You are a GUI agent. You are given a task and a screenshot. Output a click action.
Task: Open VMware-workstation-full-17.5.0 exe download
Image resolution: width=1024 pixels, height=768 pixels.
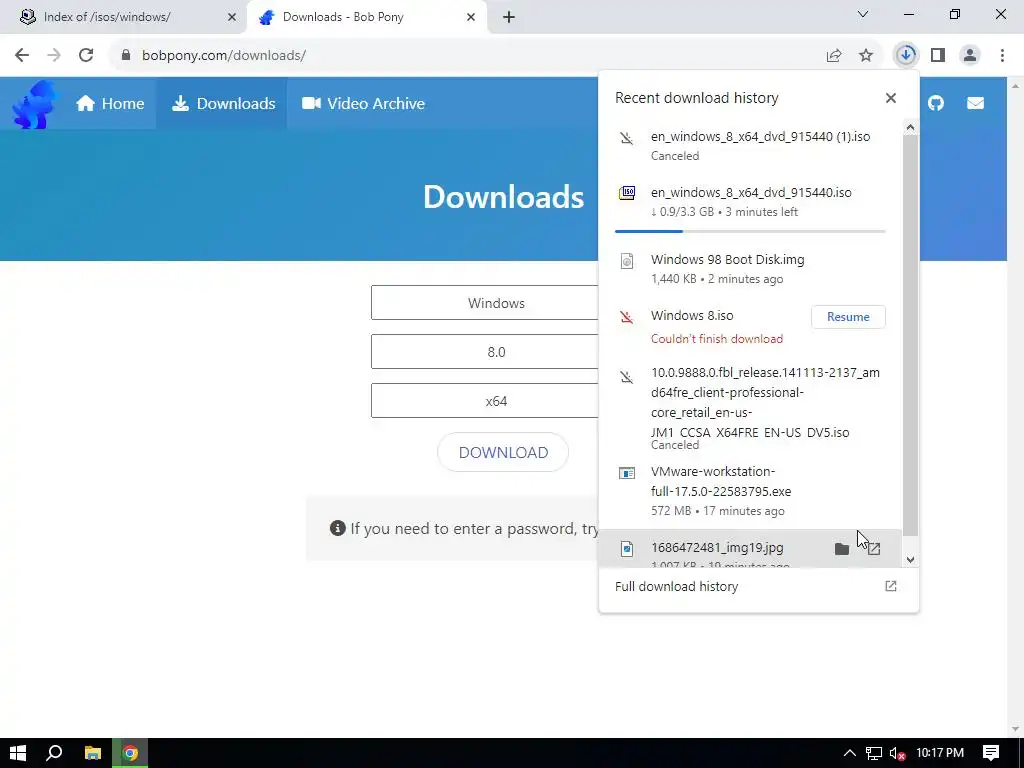[x=750, y=491]
